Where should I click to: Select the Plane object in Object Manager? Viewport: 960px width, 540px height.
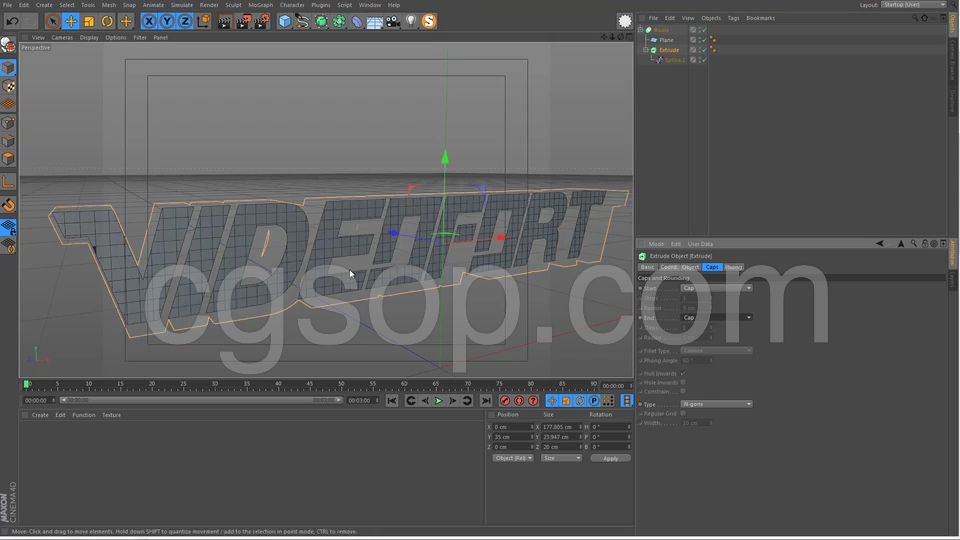(x=666, y=40)
